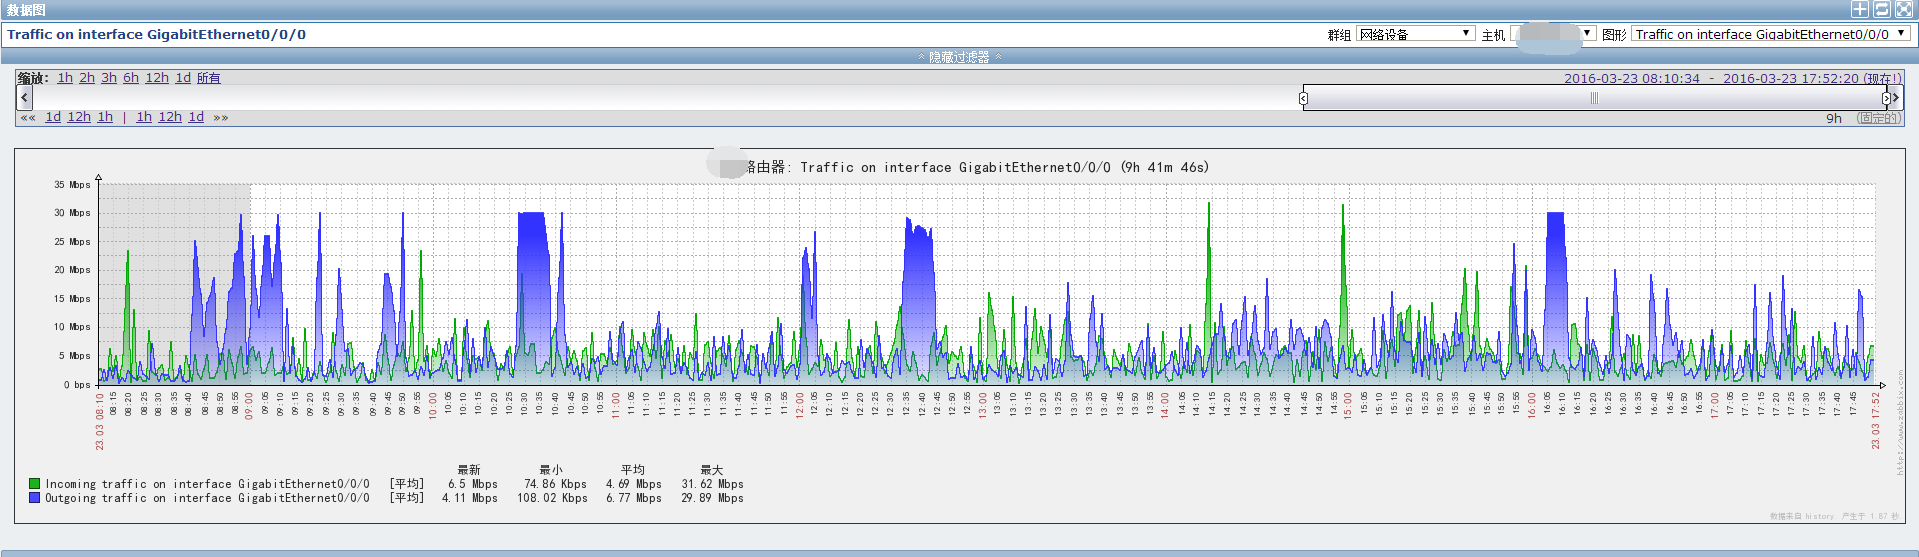
Task: Click incoming latest value 6.5 Mbps
Action: point(472,484)
